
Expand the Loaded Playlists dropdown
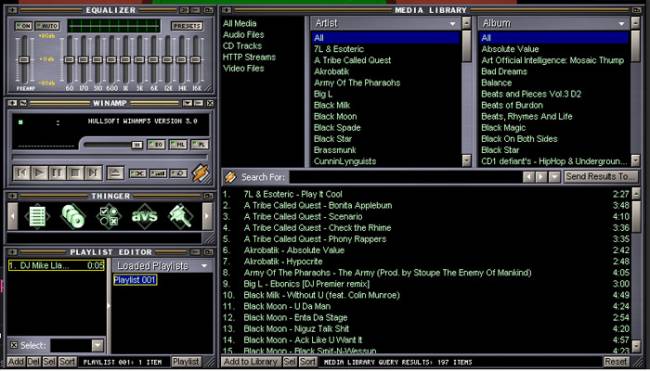click(204, 266)
